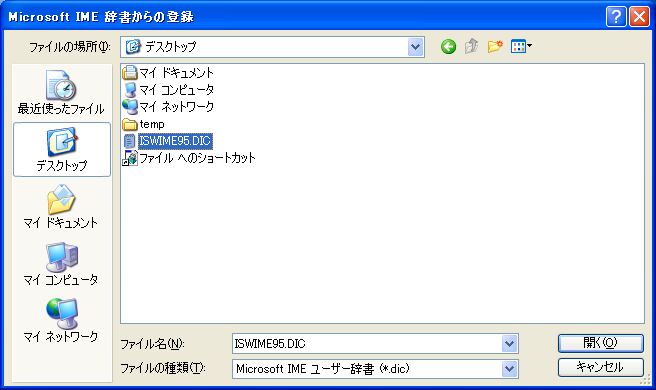The width and height of the screenshot is (656, 390).
Task: Select マイ ネットワーク icon in file list
Action: 130,107
